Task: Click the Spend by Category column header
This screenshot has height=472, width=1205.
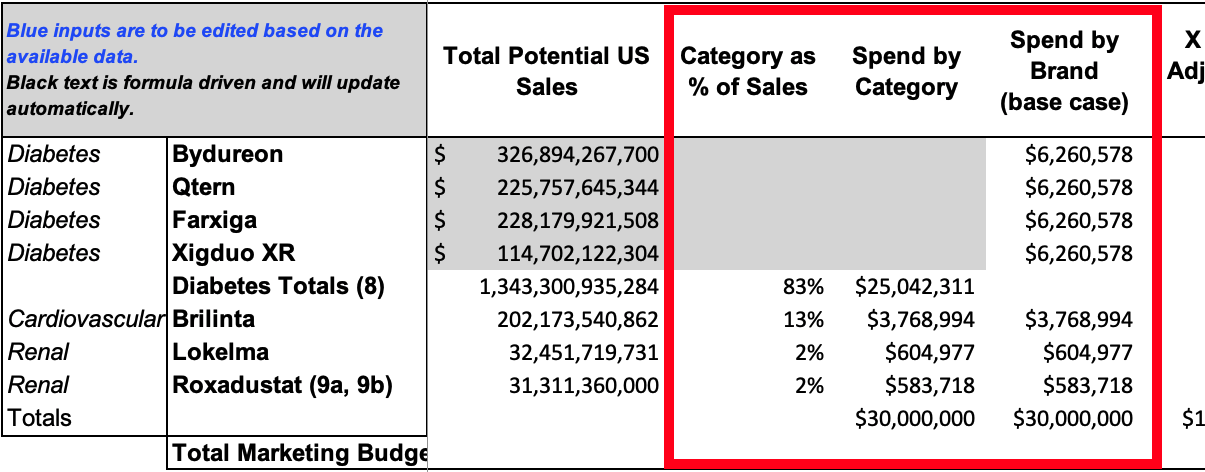Action: [908, 71]
